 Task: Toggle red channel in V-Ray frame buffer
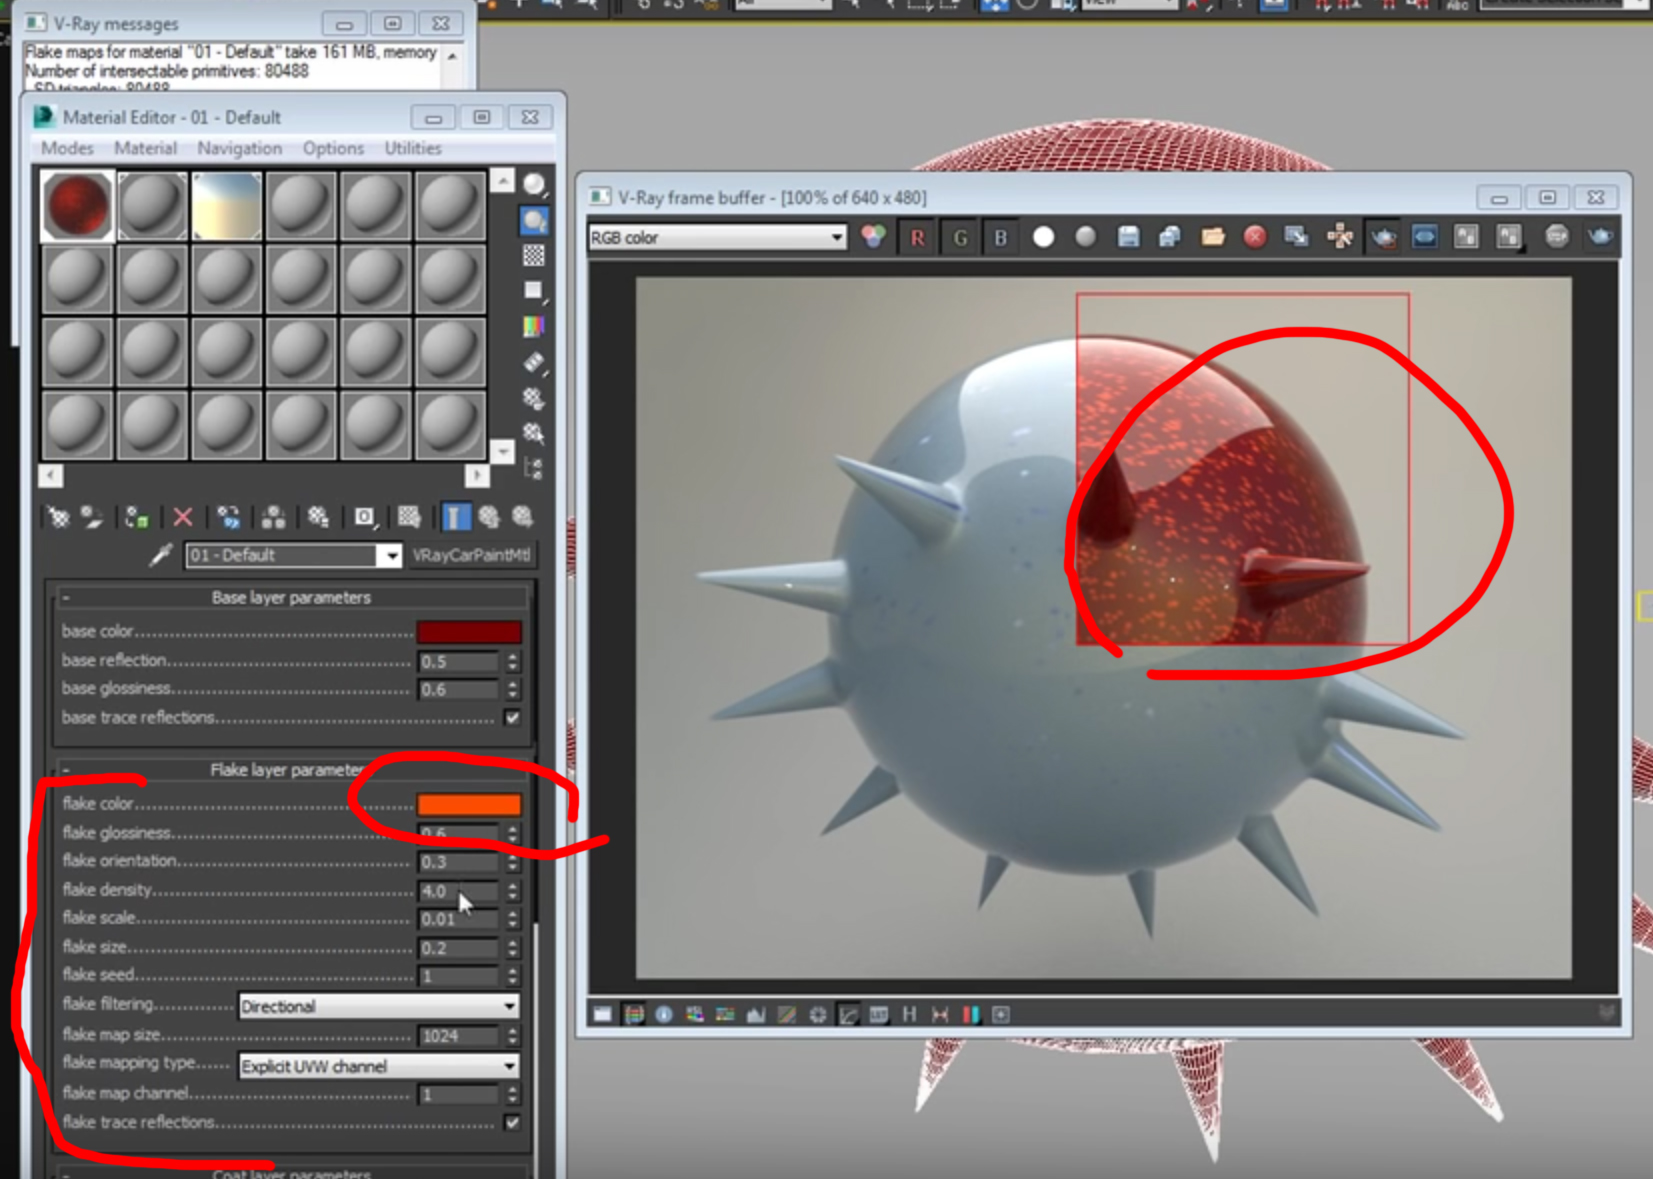(917, 238)
